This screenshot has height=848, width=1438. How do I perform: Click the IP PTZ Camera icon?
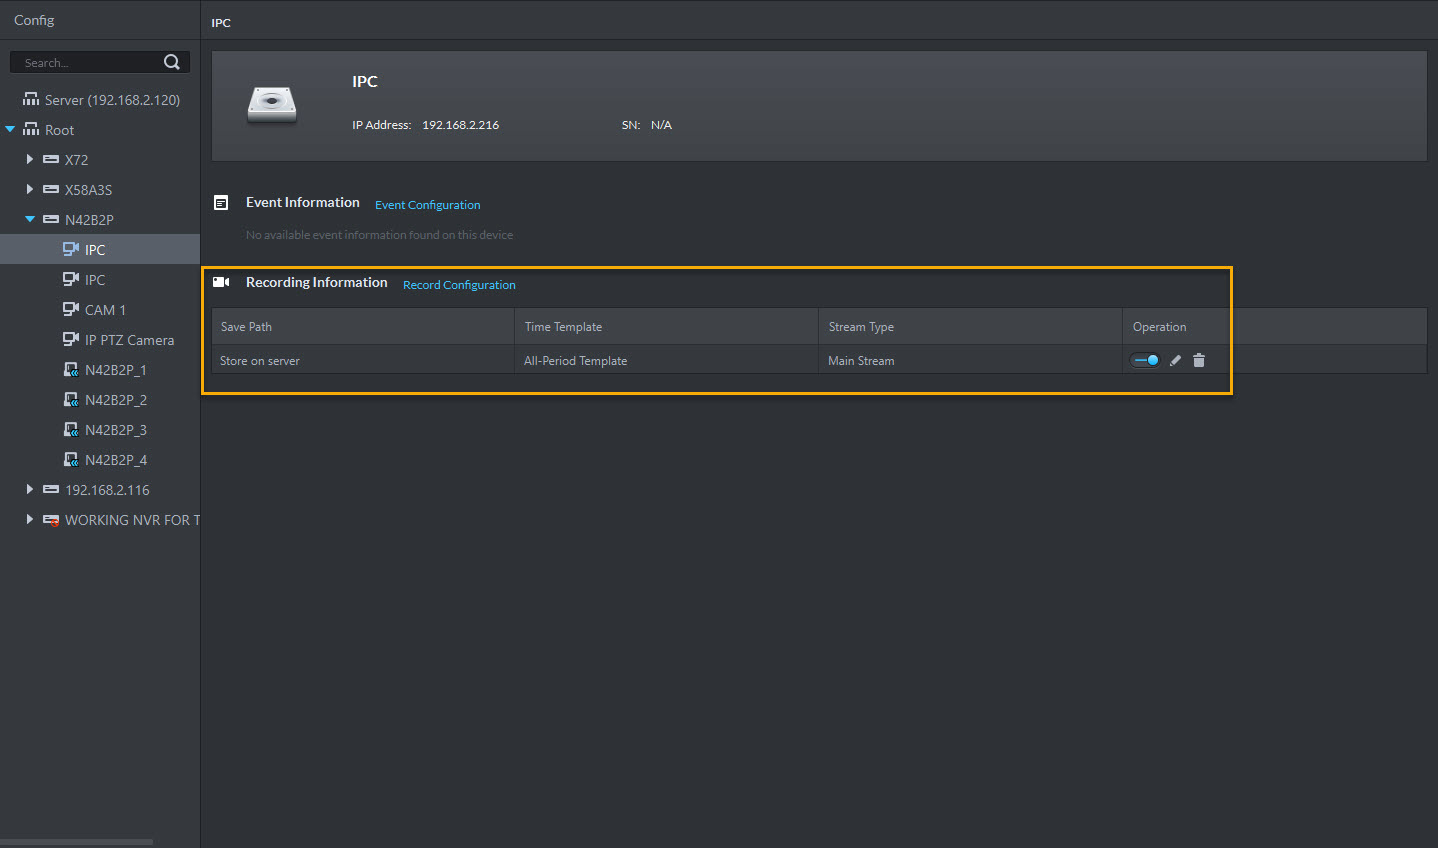point(71,340)
